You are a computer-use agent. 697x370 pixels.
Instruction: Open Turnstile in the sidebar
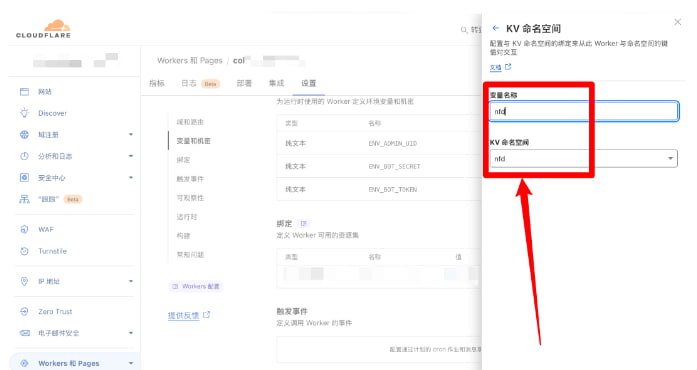[52, 251]
